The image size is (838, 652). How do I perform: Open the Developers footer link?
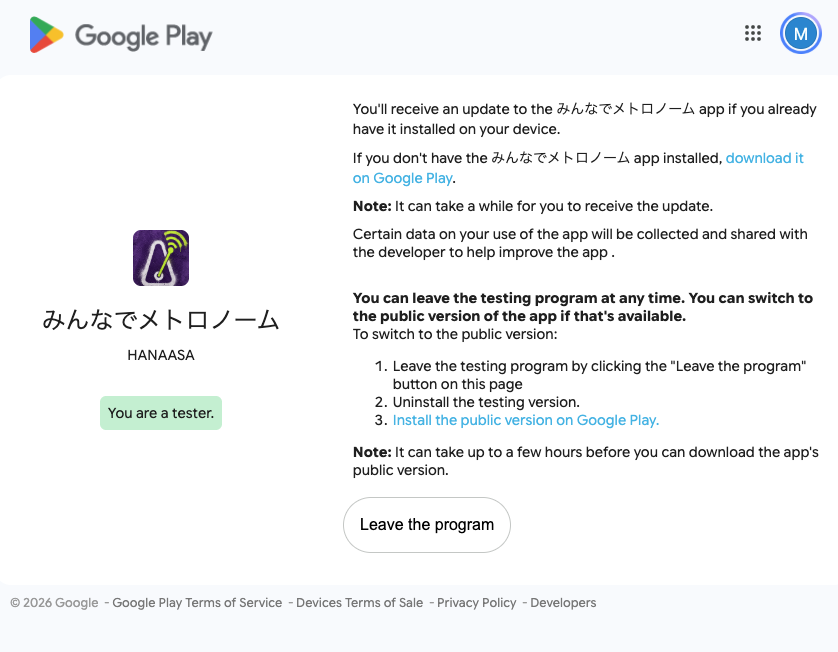pyautogui.click(x=563, y=602)
